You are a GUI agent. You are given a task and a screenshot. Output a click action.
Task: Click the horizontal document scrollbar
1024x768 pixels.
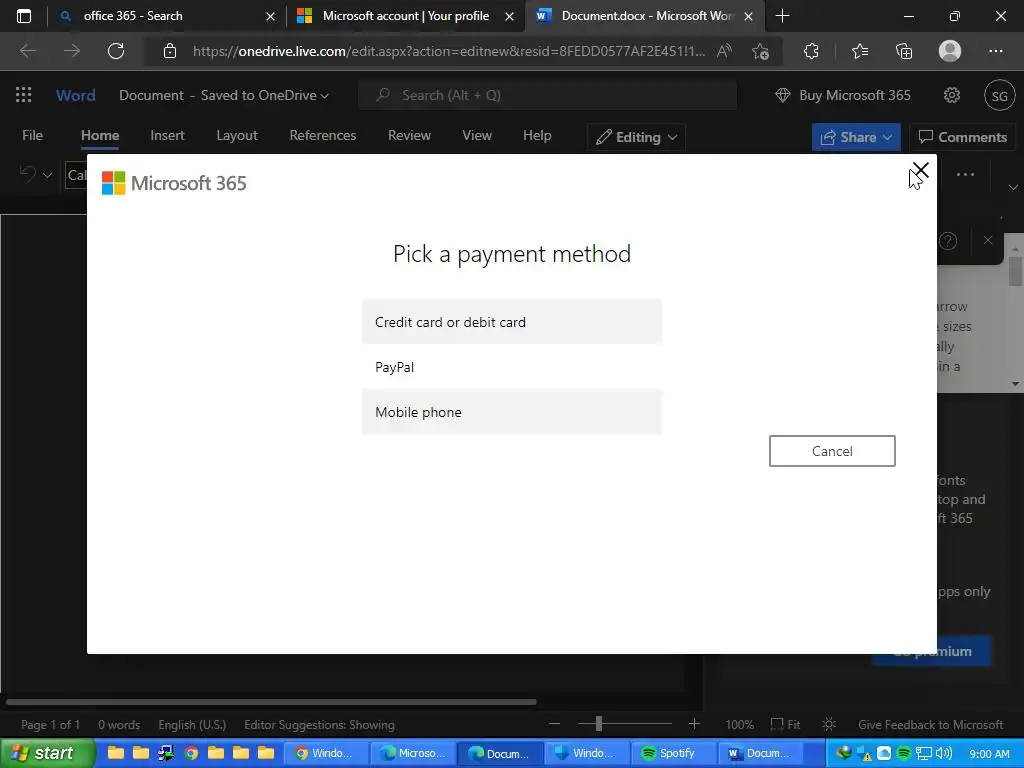pos(271,702)
